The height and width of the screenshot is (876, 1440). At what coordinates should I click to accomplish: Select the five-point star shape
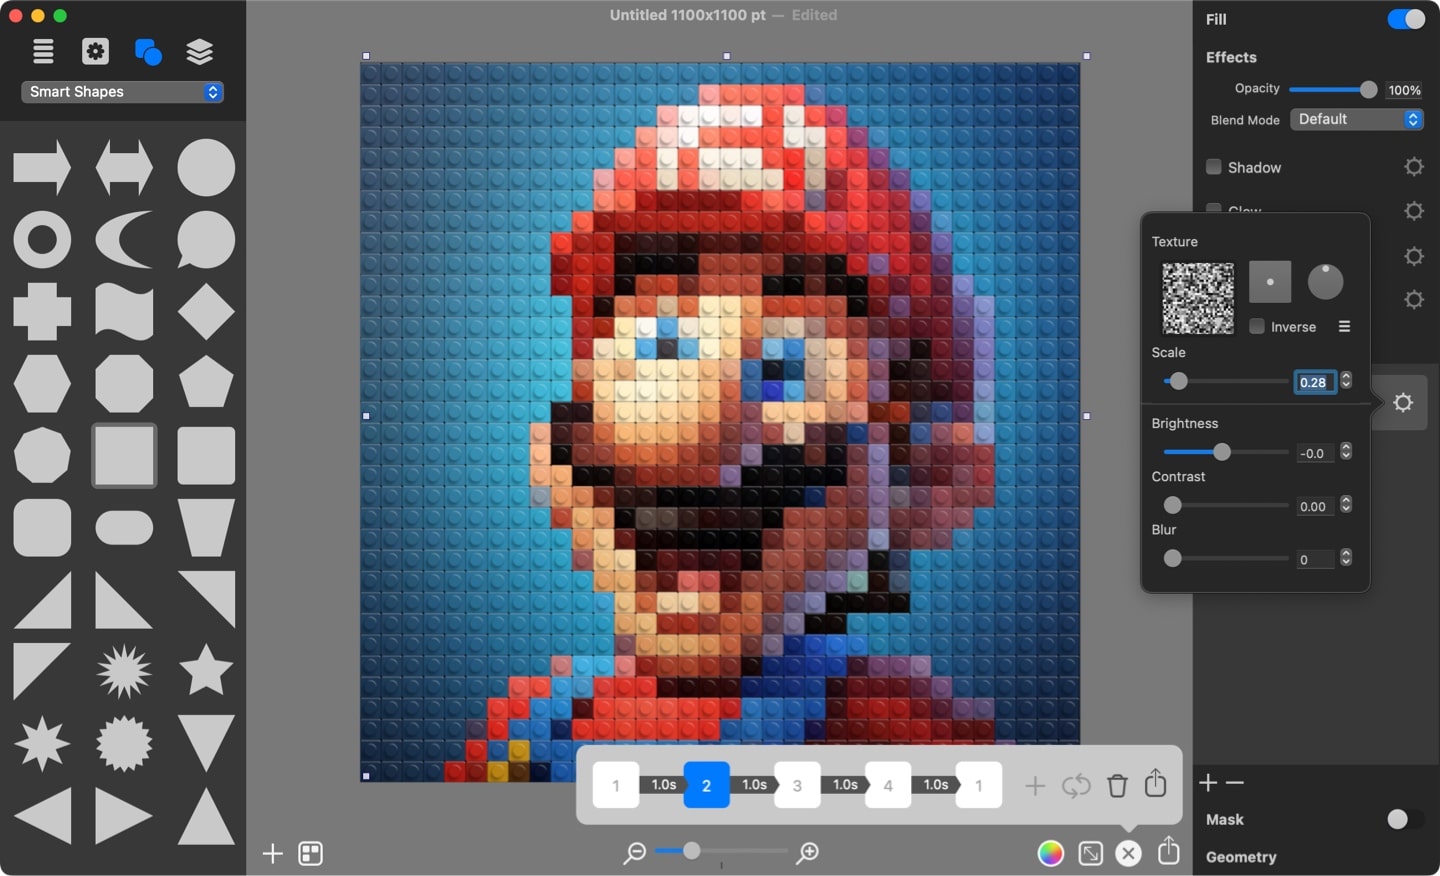[206, 670]
